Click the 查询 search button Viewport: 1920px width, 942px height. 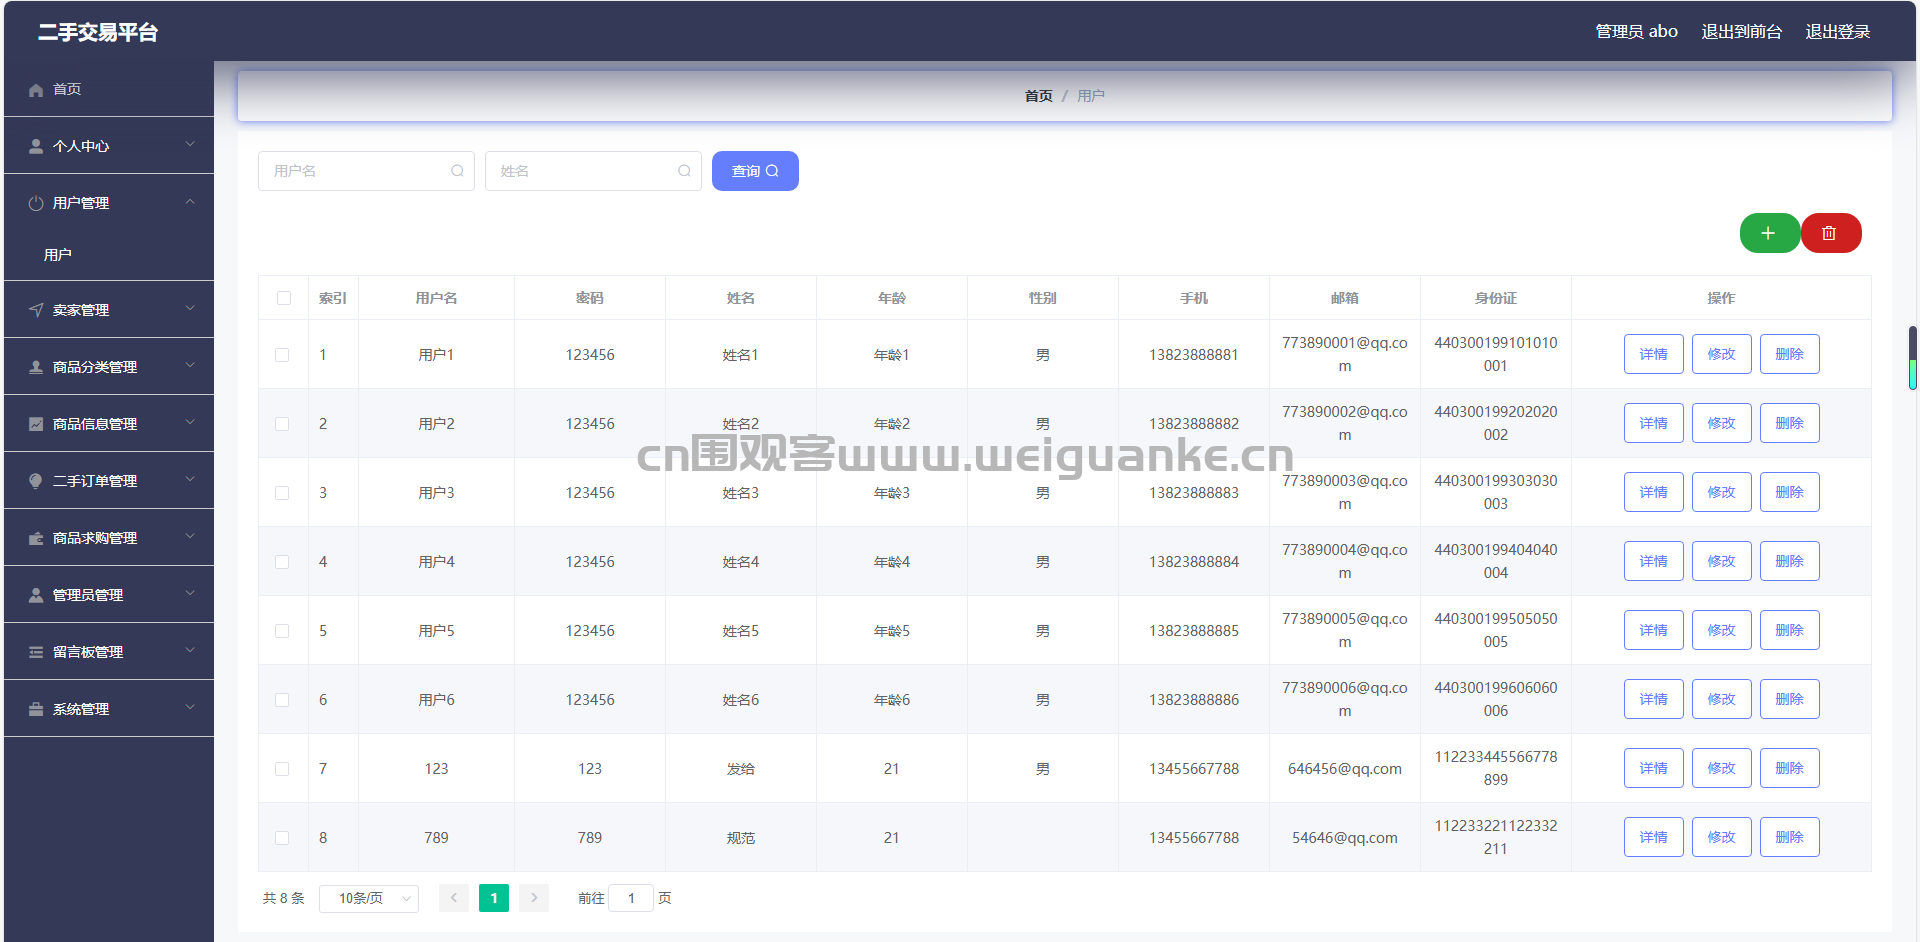(x=755, y=171)
